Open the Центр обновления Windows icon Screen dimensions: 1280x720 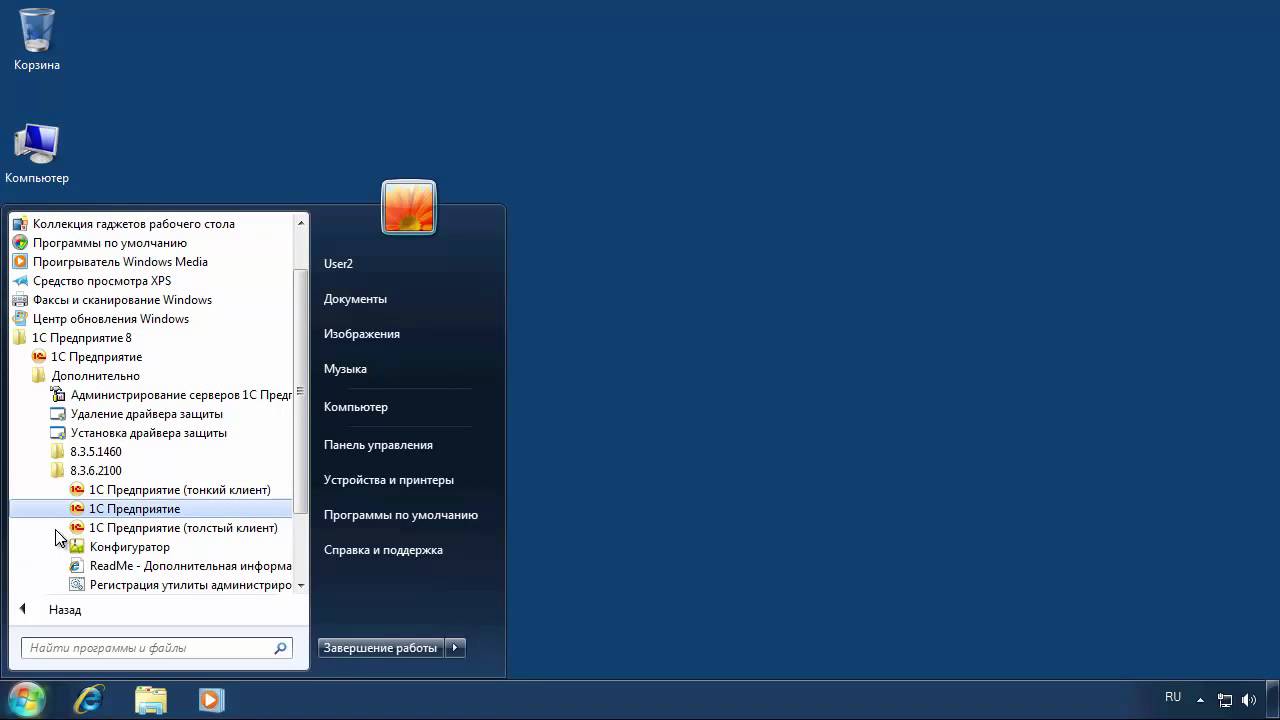coord(20,319)
